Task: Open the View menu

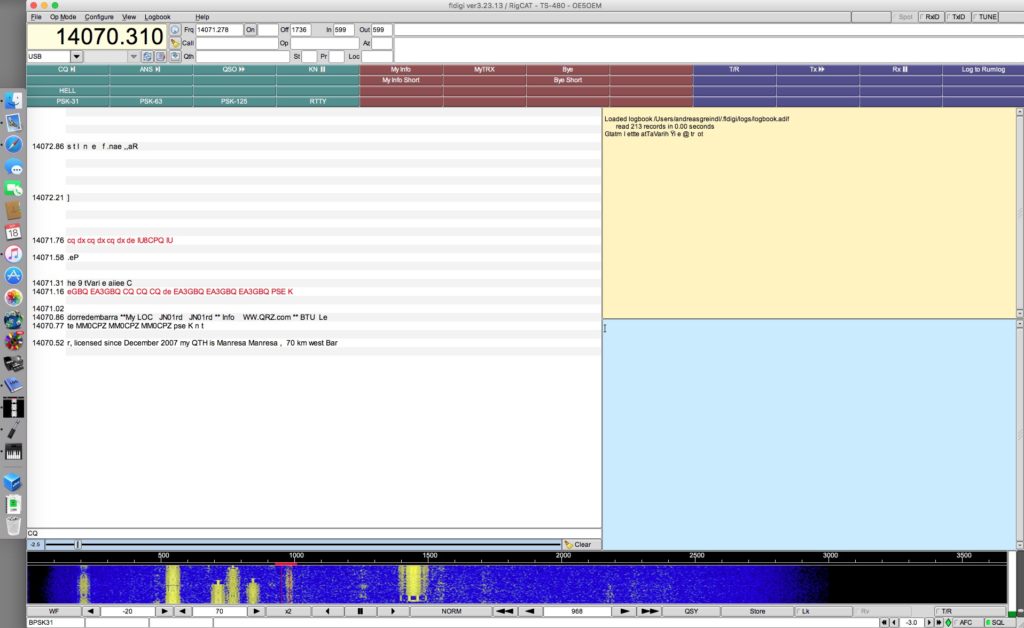Action: click(129, 17)
